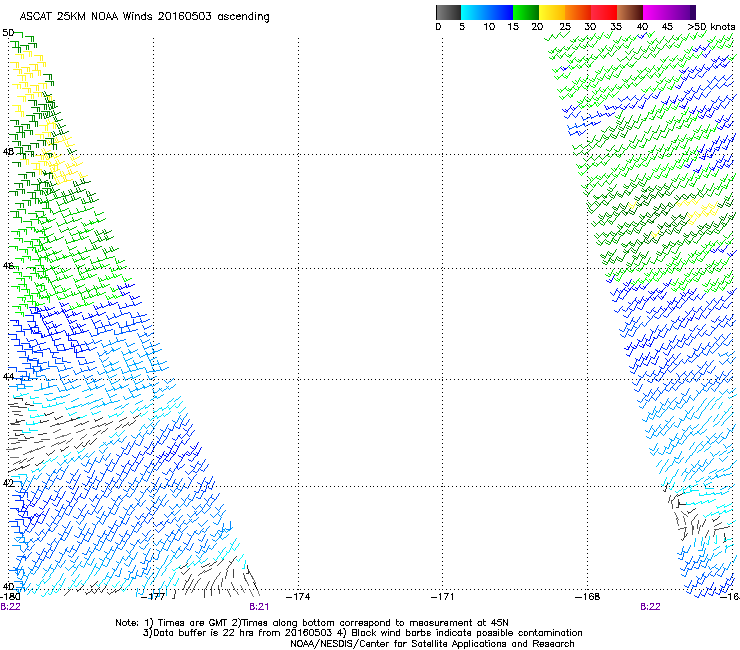The width and height of the screenshot is (740, 650).
Task: Click the 'NOAA/NESDIS/Center for Satellite Applications and Research' credit line
Action: coord(432,644)
